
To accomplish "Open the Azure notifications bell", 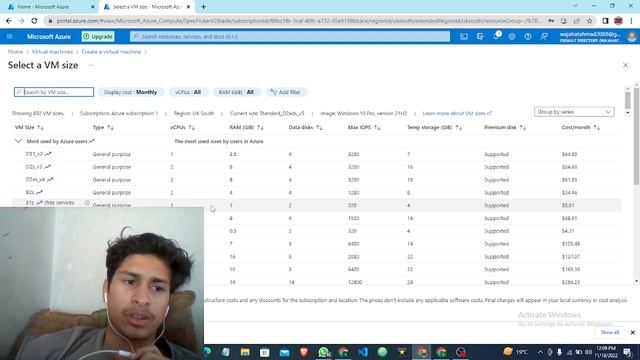I will pyautogui.click(x=496, y=36).
